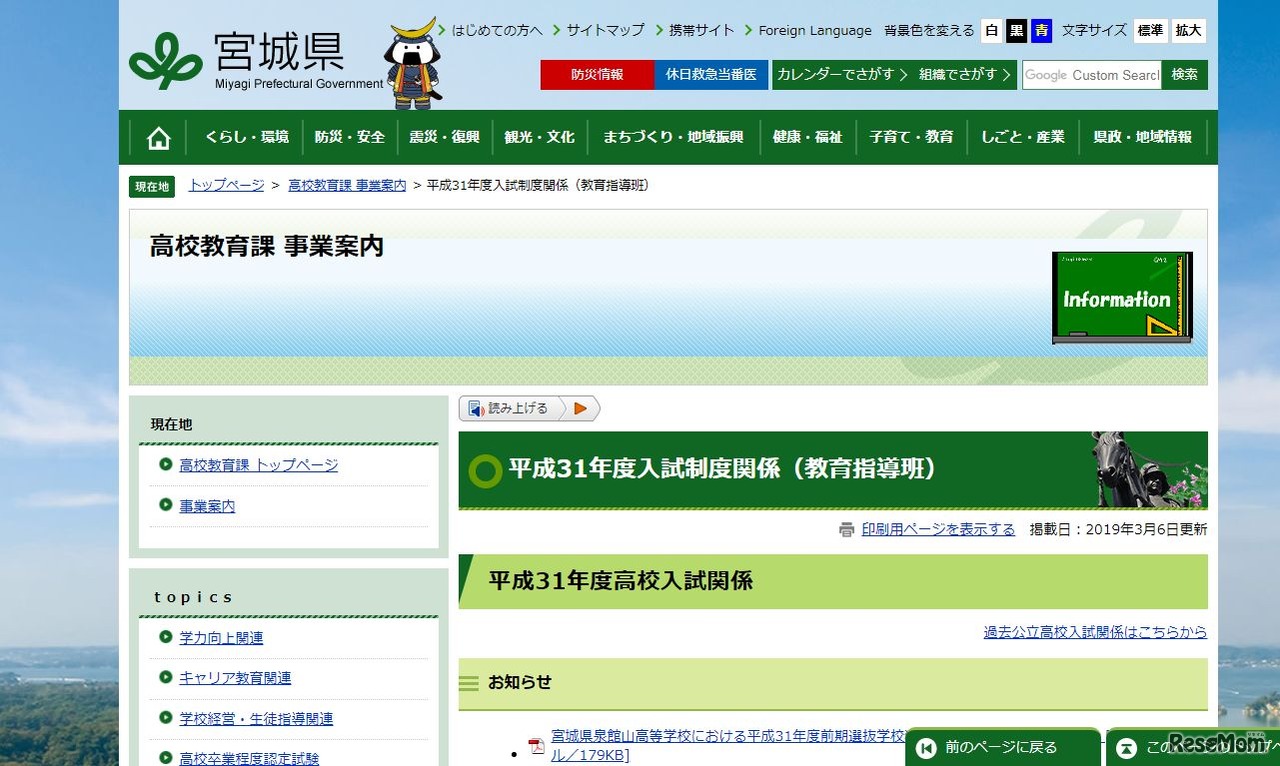Click the 読み上げる speaker icon
Screen dimensions: 1280x766
[x=475, y=408]
